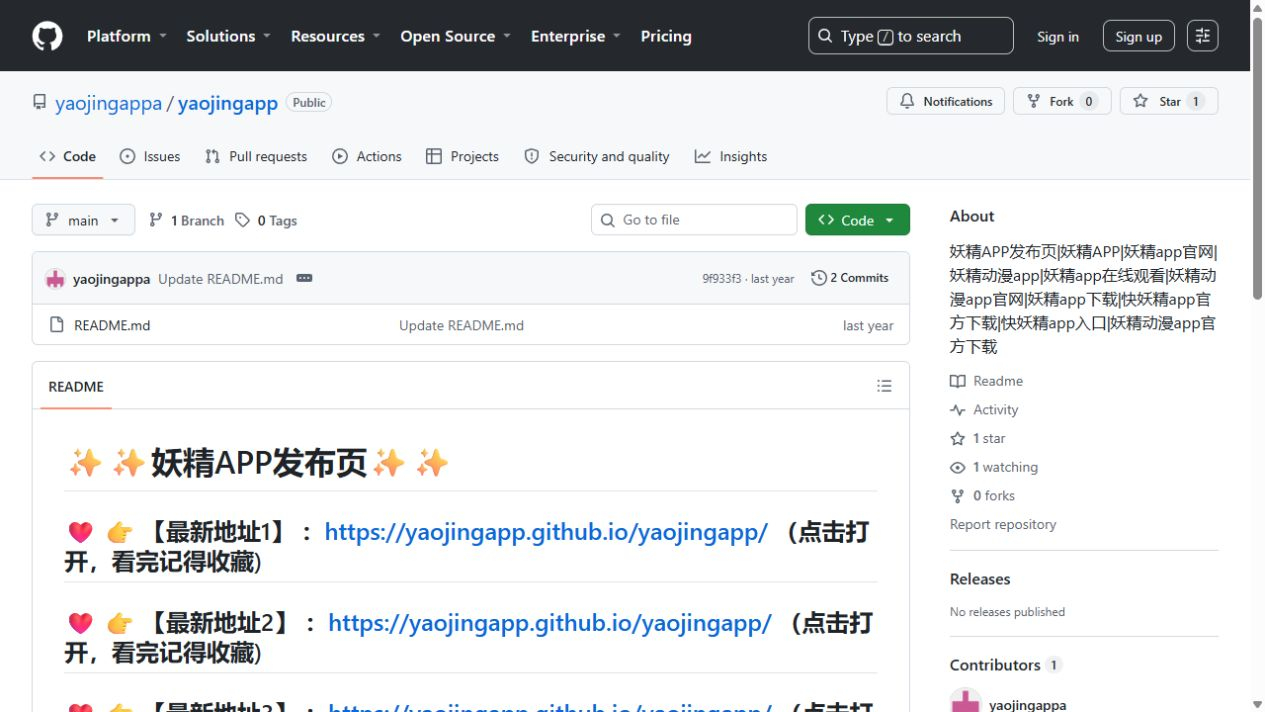
Task: Click the Sign up button
Action: click(x=1138, y=36)
